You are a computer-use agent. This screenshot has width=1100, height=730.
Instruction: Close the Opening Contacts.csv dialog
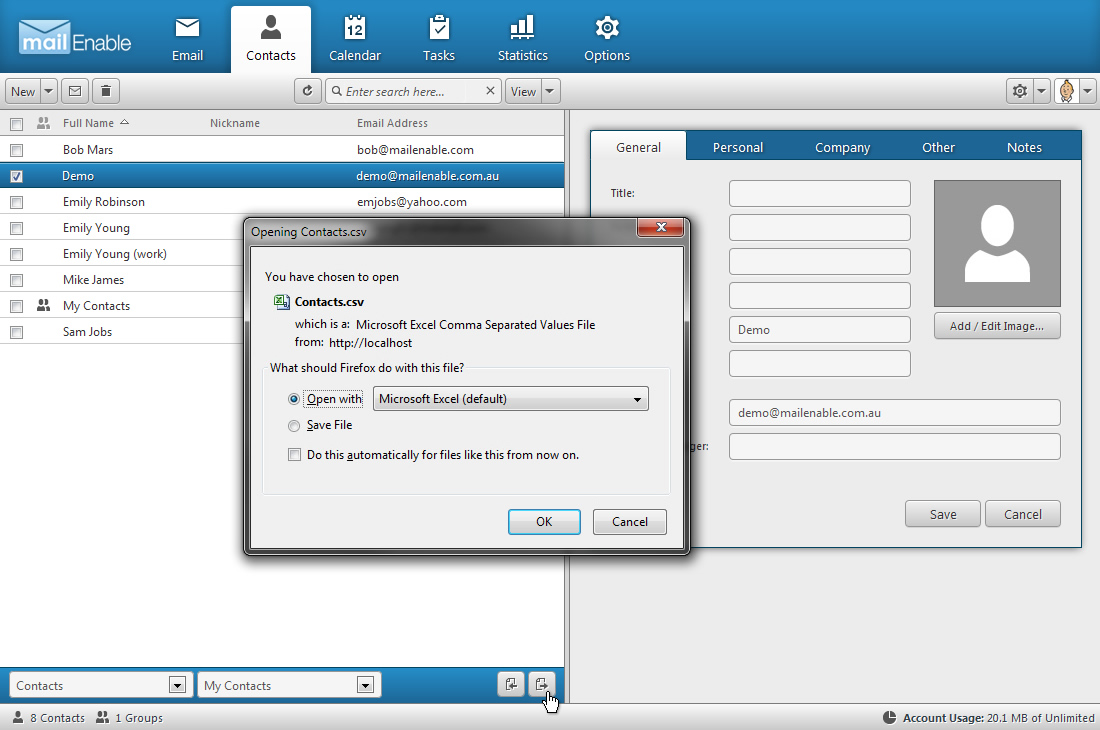pos(660,227)
